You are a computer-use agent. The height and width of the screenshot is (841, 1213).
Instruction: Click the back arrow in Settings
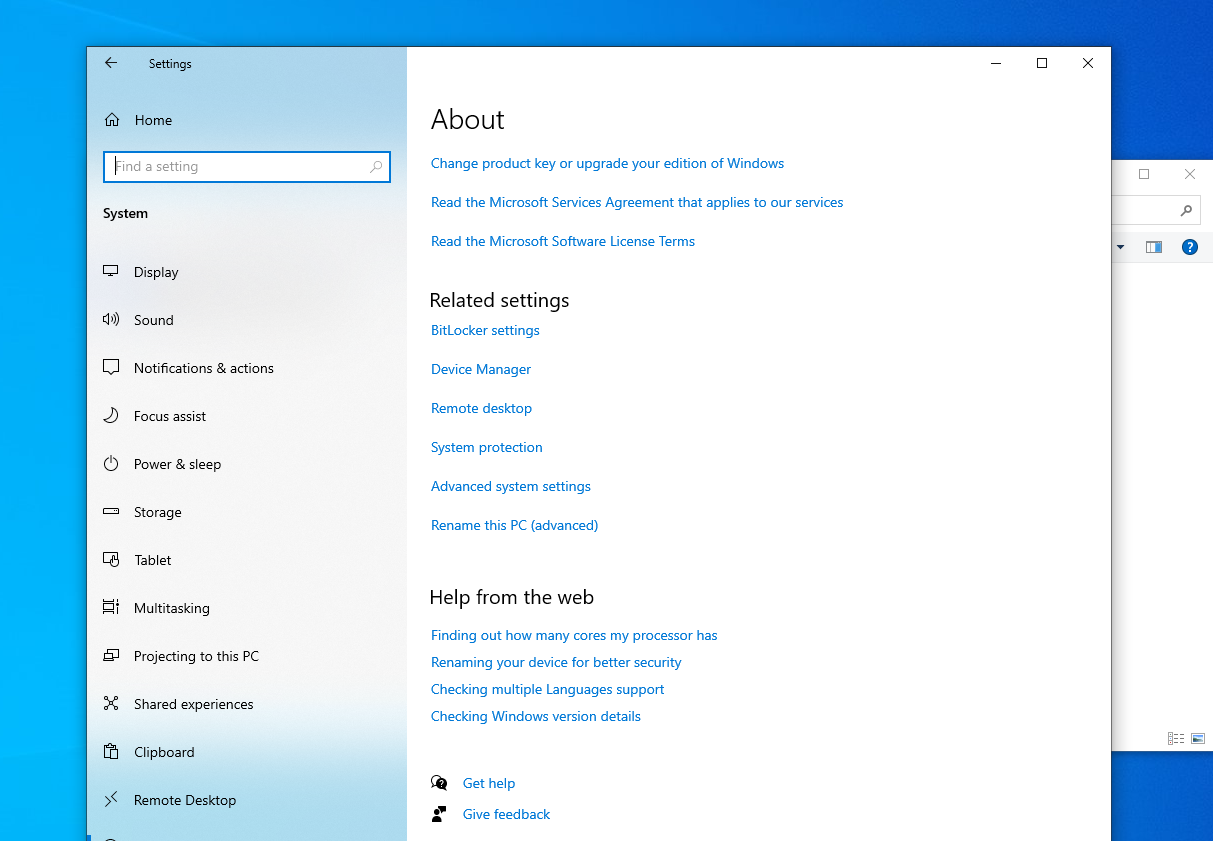[x=111, y=63]
